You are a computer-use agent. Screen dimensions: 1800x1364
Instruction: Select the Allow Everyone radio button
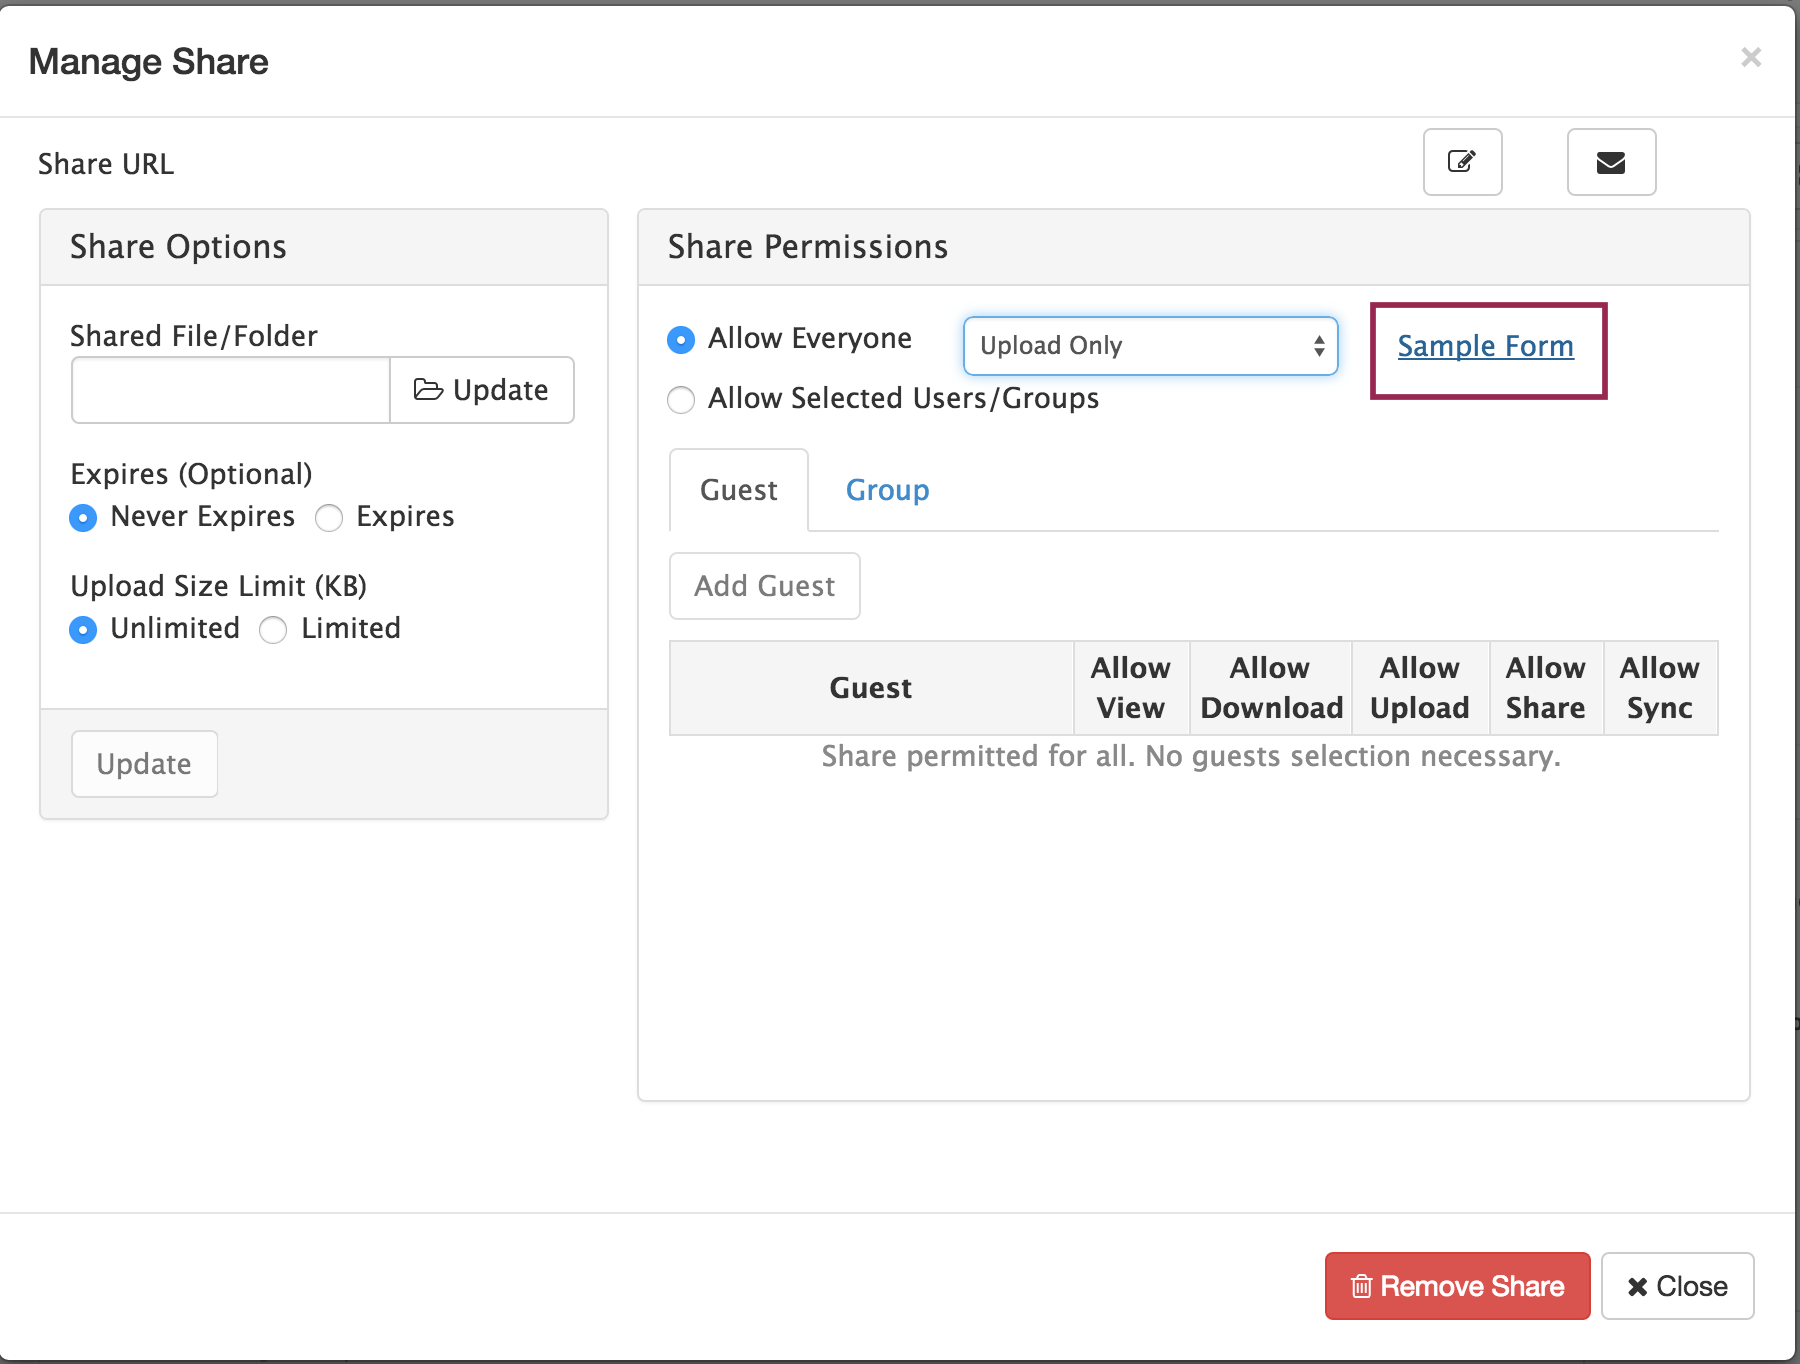point(681,340)
